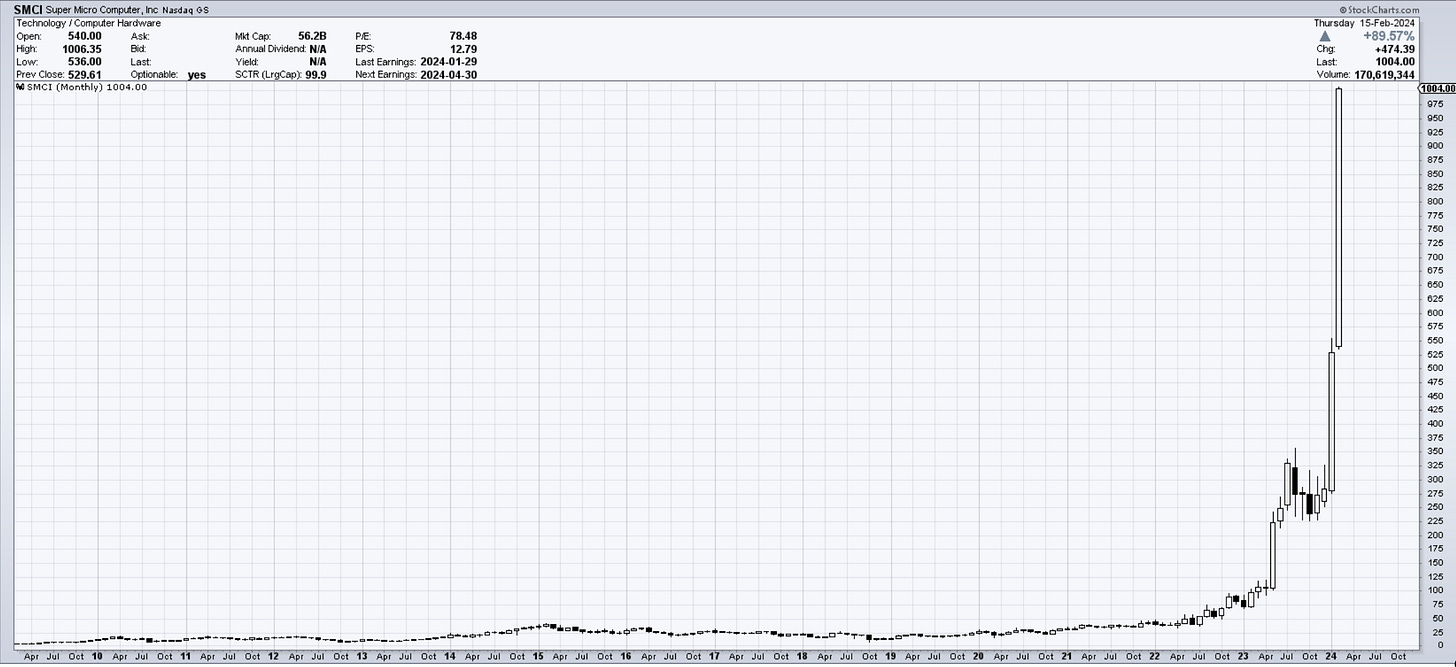The image size is (1456, 667).
Task: Click the Next Earnings date 2024-04-30
Action: (x=448, y=75)
